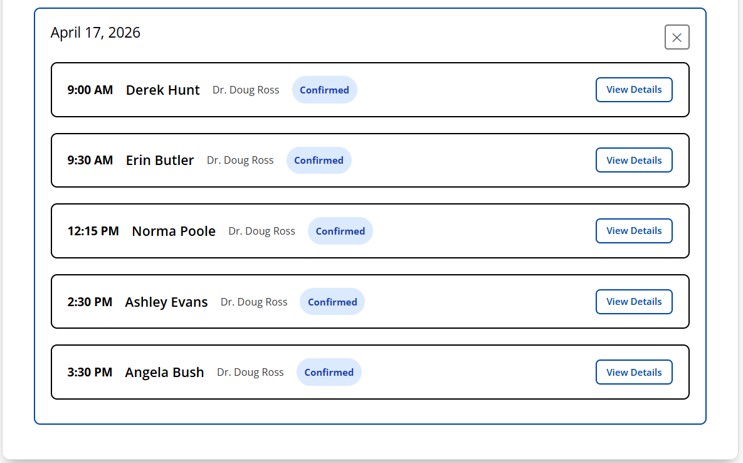View details for Erin Butler's appointment
Screen dimensions: 743x463
(634, 160)
